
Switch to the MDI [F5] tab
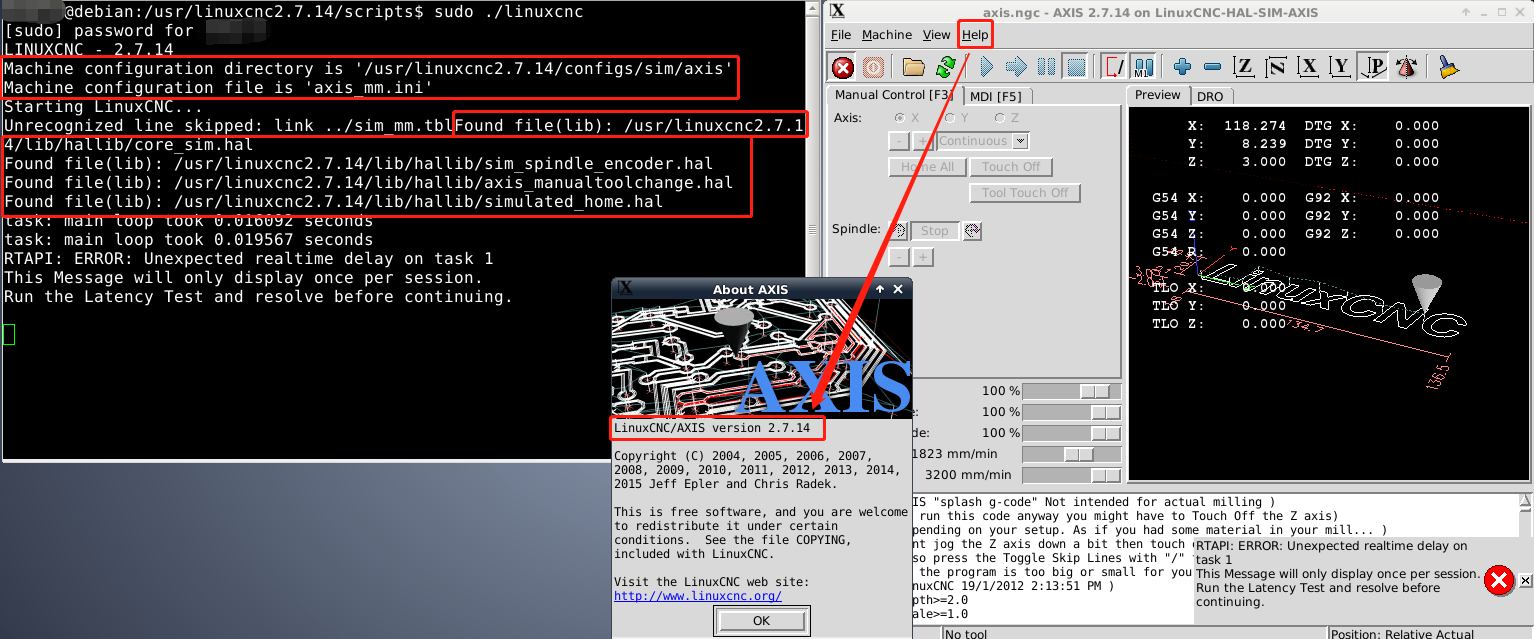[998, 96]
